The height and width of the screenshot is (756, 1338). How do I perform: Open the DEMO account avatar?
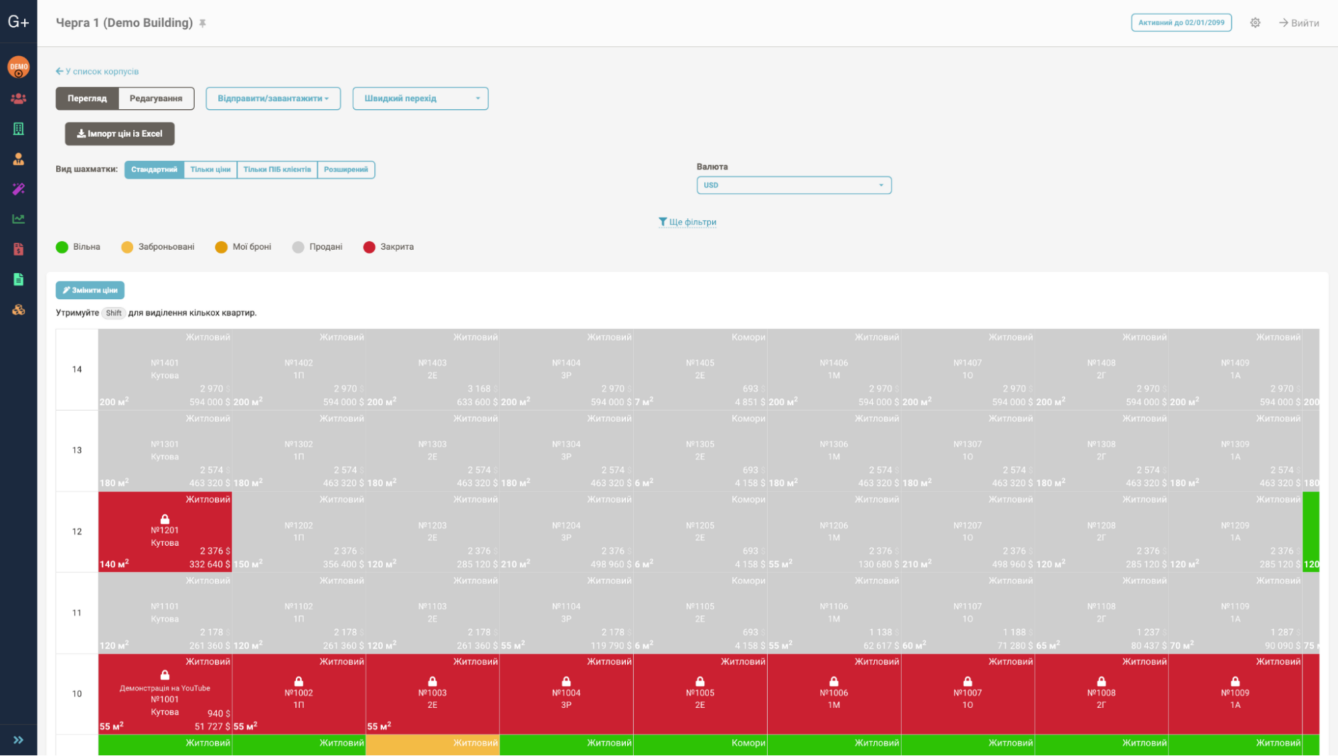18,67
